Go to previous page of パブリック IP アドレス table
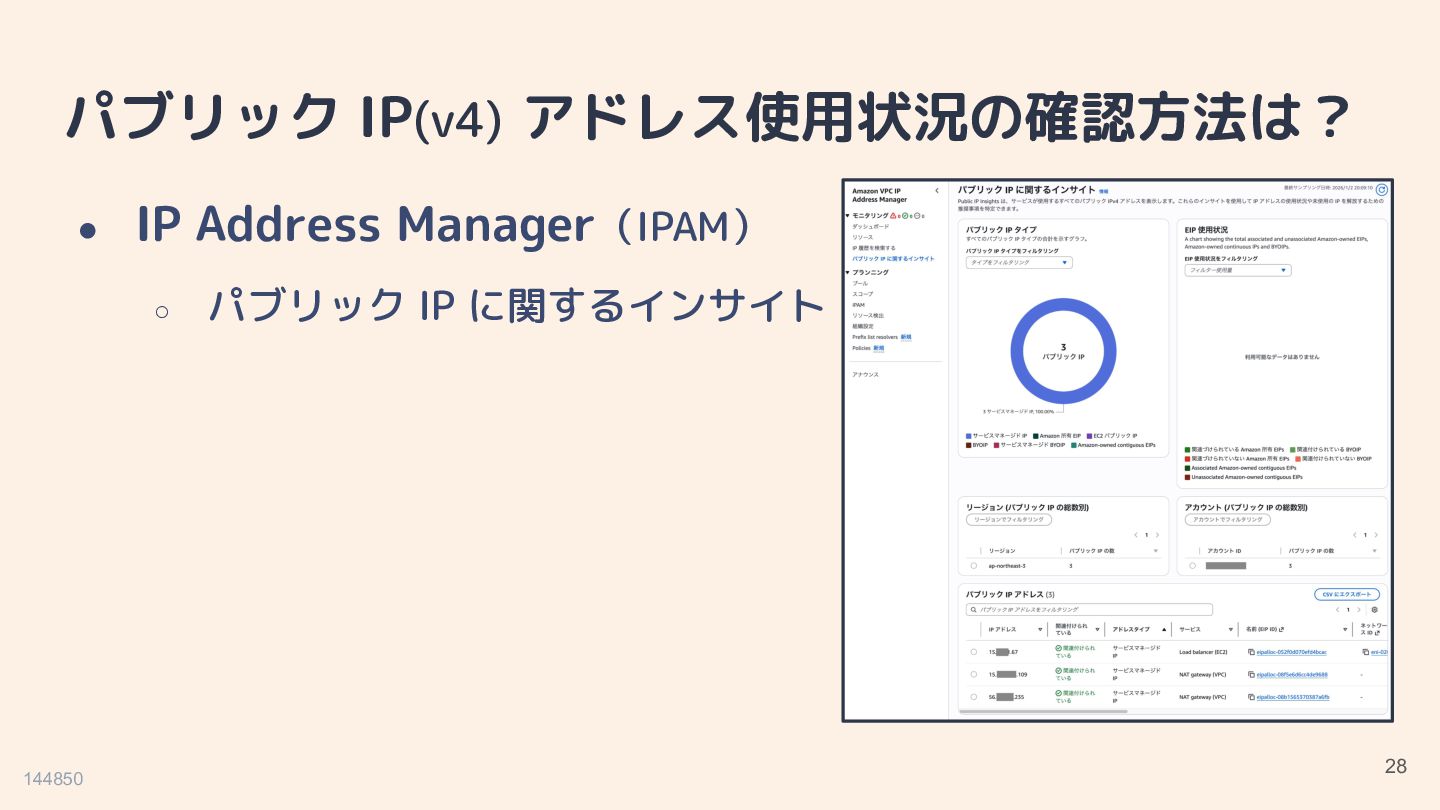Viewport: 1440px width, 810px height. click(1337, 609)
